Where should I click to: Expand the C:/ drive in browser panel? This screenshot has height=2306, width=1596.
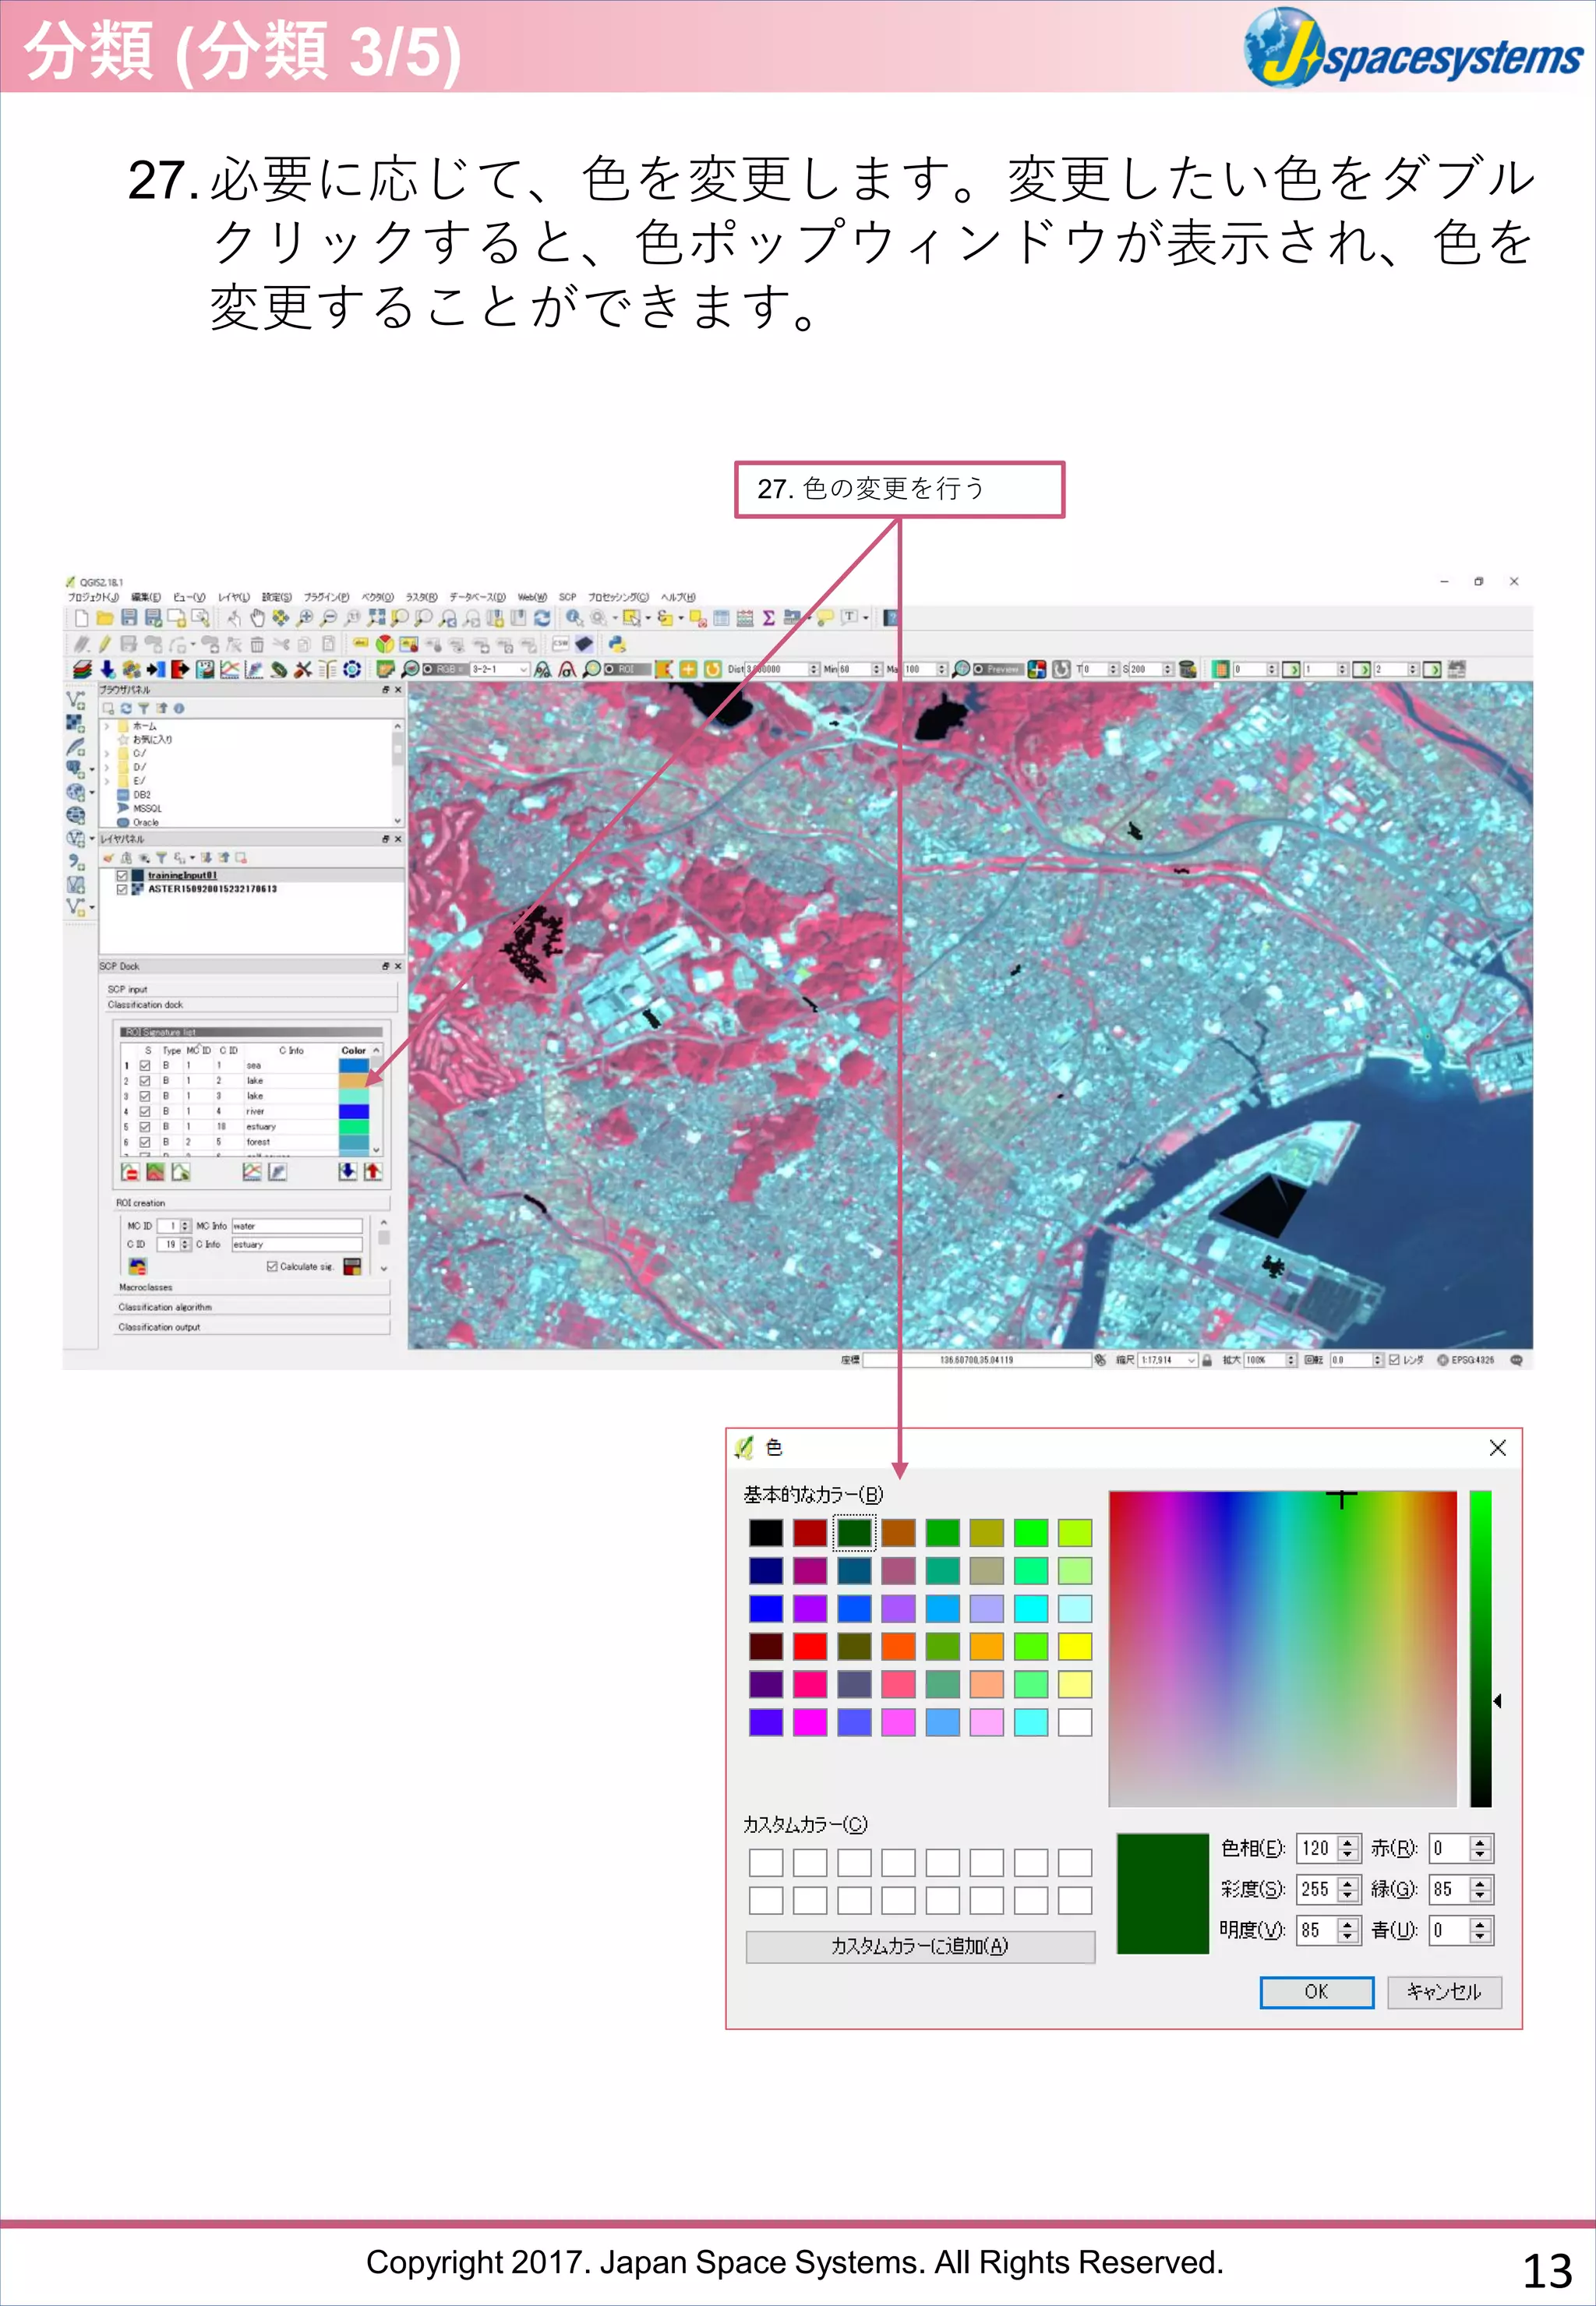(107, 753)
